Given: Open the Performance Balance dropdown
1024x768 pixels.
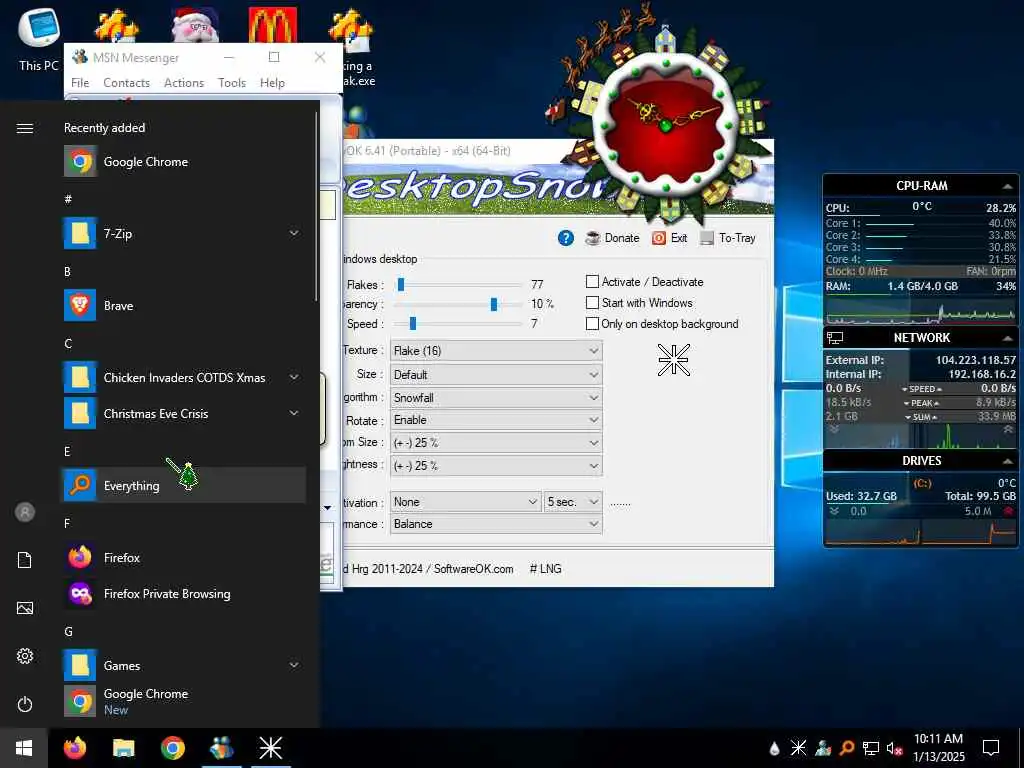Looking at the screenshot, I should (496, 524).
